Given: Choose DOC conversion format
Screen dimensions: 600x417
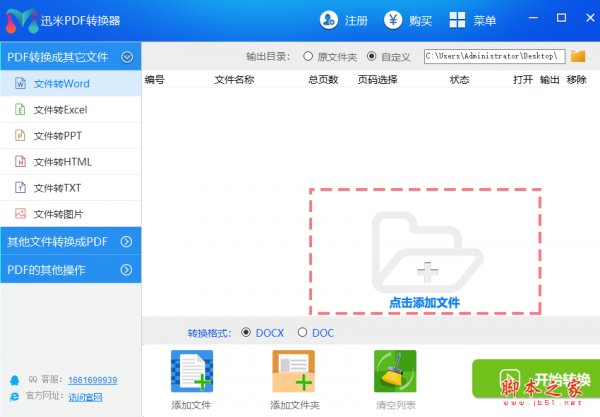Looking at the screenshot, I should (302, 332).
